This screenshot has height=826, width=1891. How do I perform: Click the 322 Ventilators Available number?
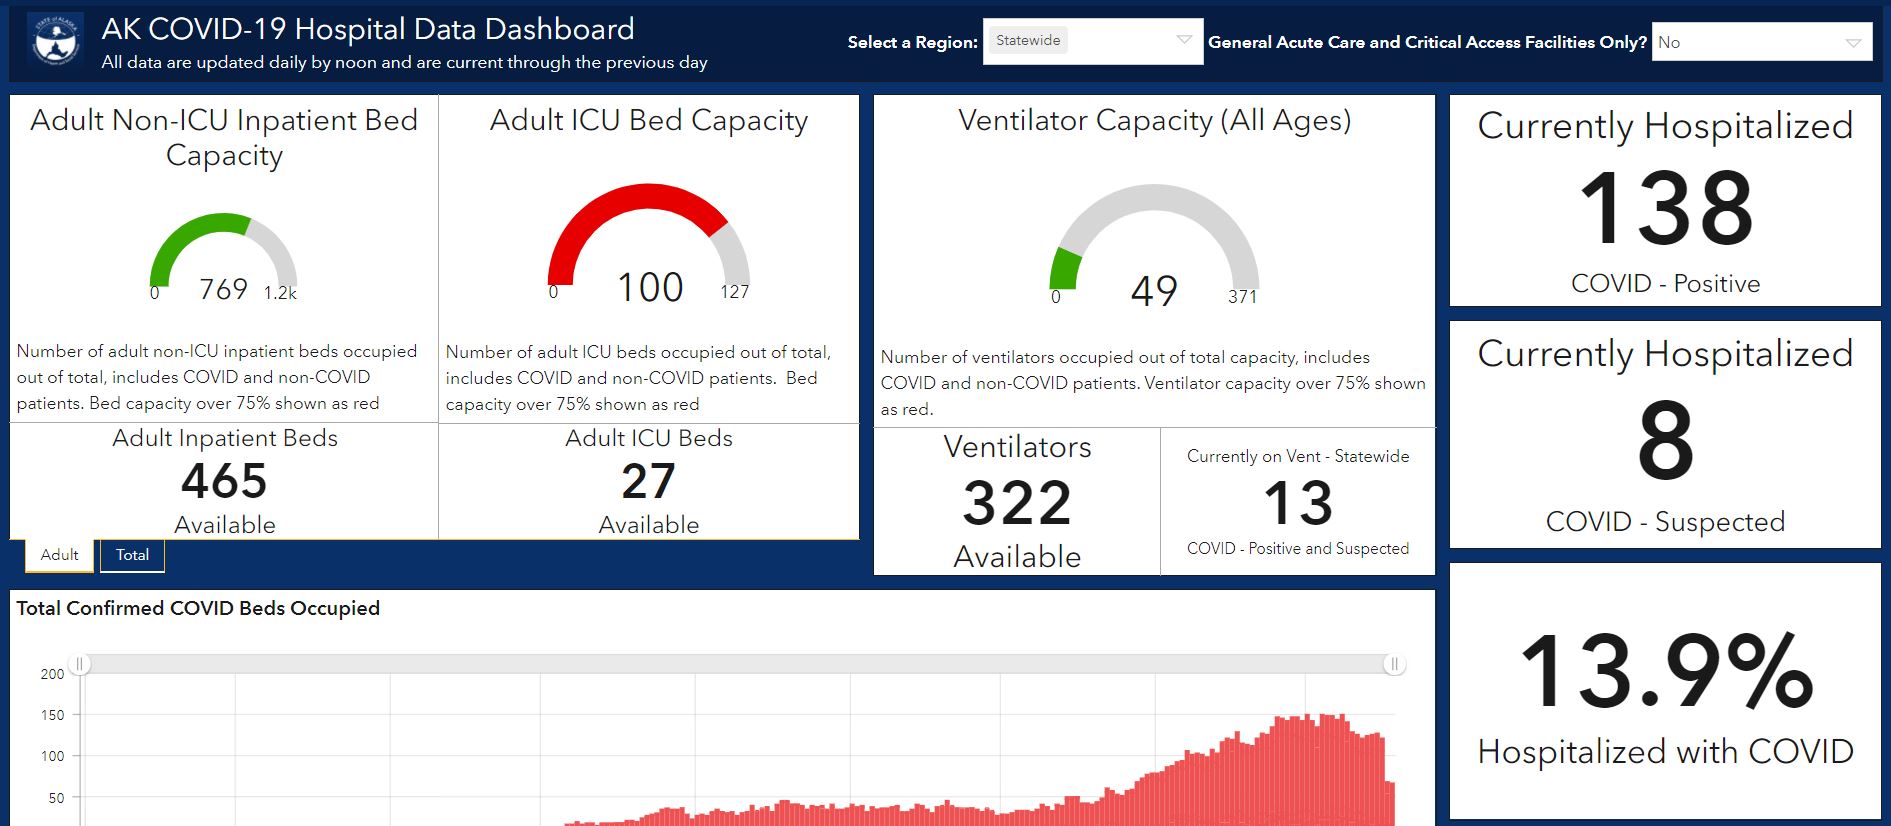coord(1017,503)
